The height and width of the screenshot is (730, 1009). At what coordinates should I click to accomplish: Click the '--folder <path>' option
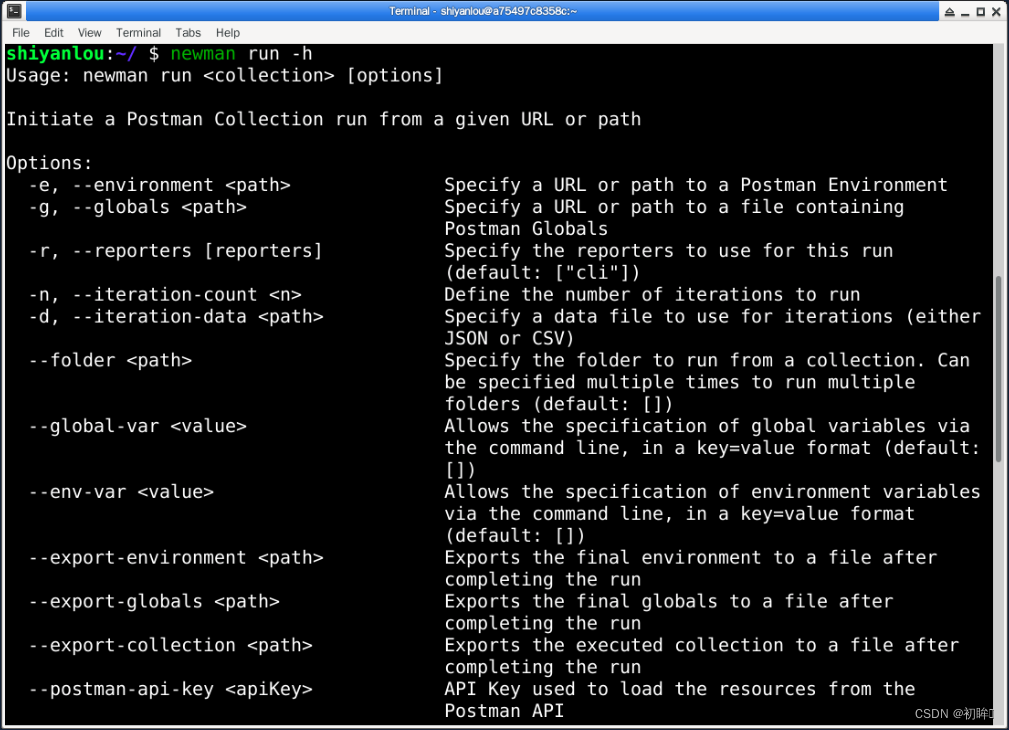(110, 360)
